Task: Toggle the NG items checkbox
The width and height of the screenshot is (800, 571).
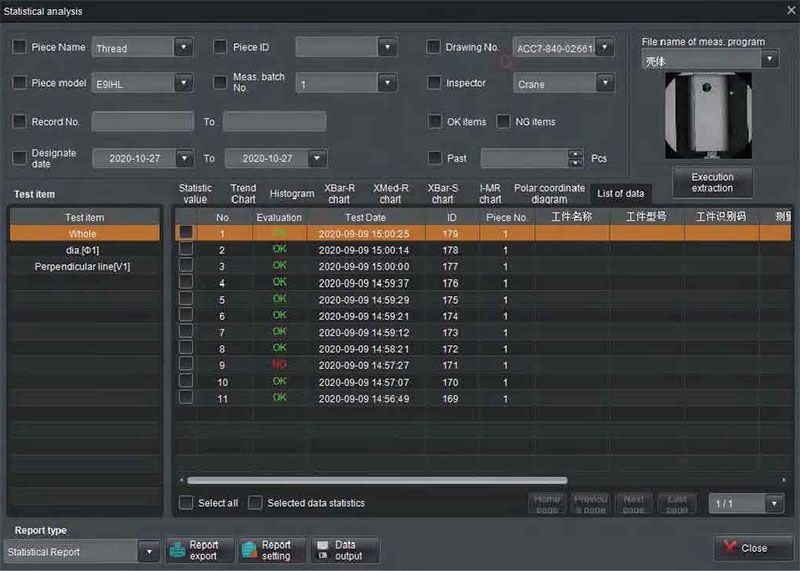Action: coord(503,122)
